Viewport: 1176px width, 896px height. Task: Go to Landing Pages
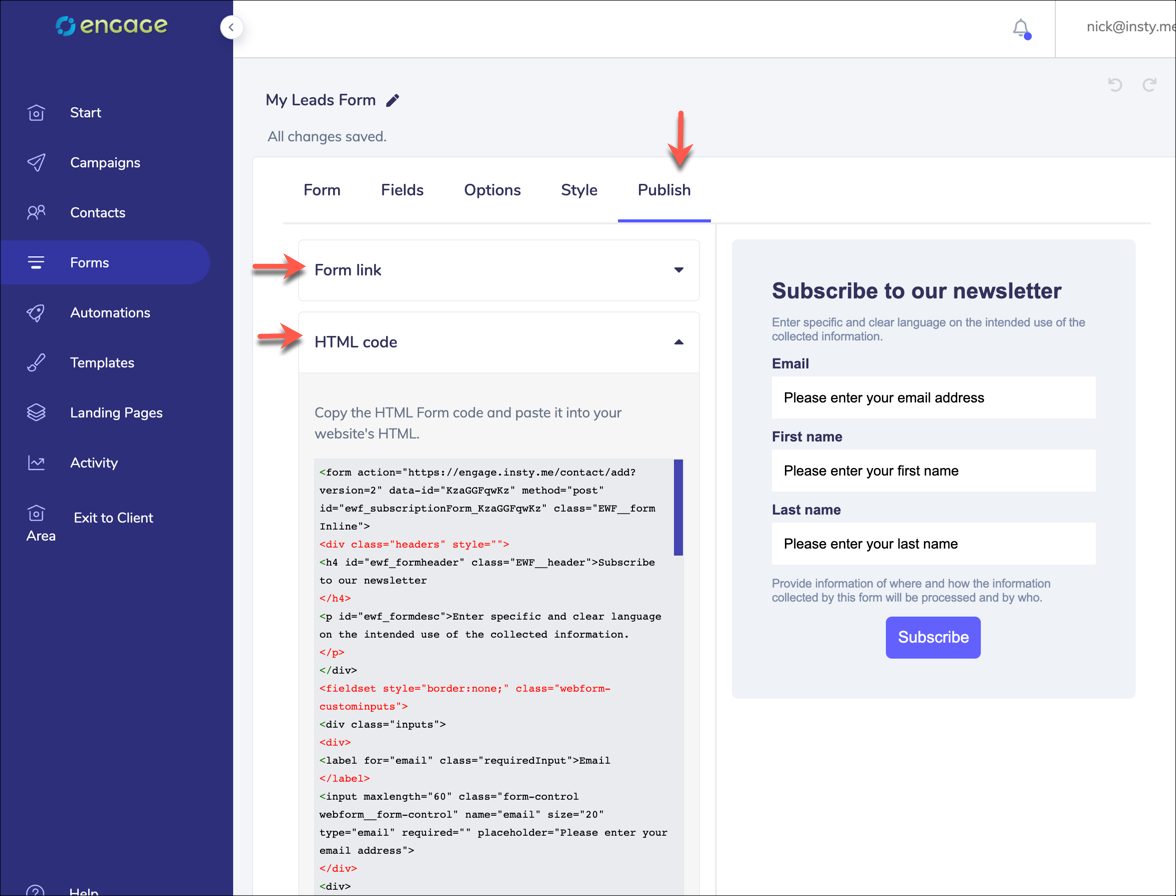click(116, 412)
